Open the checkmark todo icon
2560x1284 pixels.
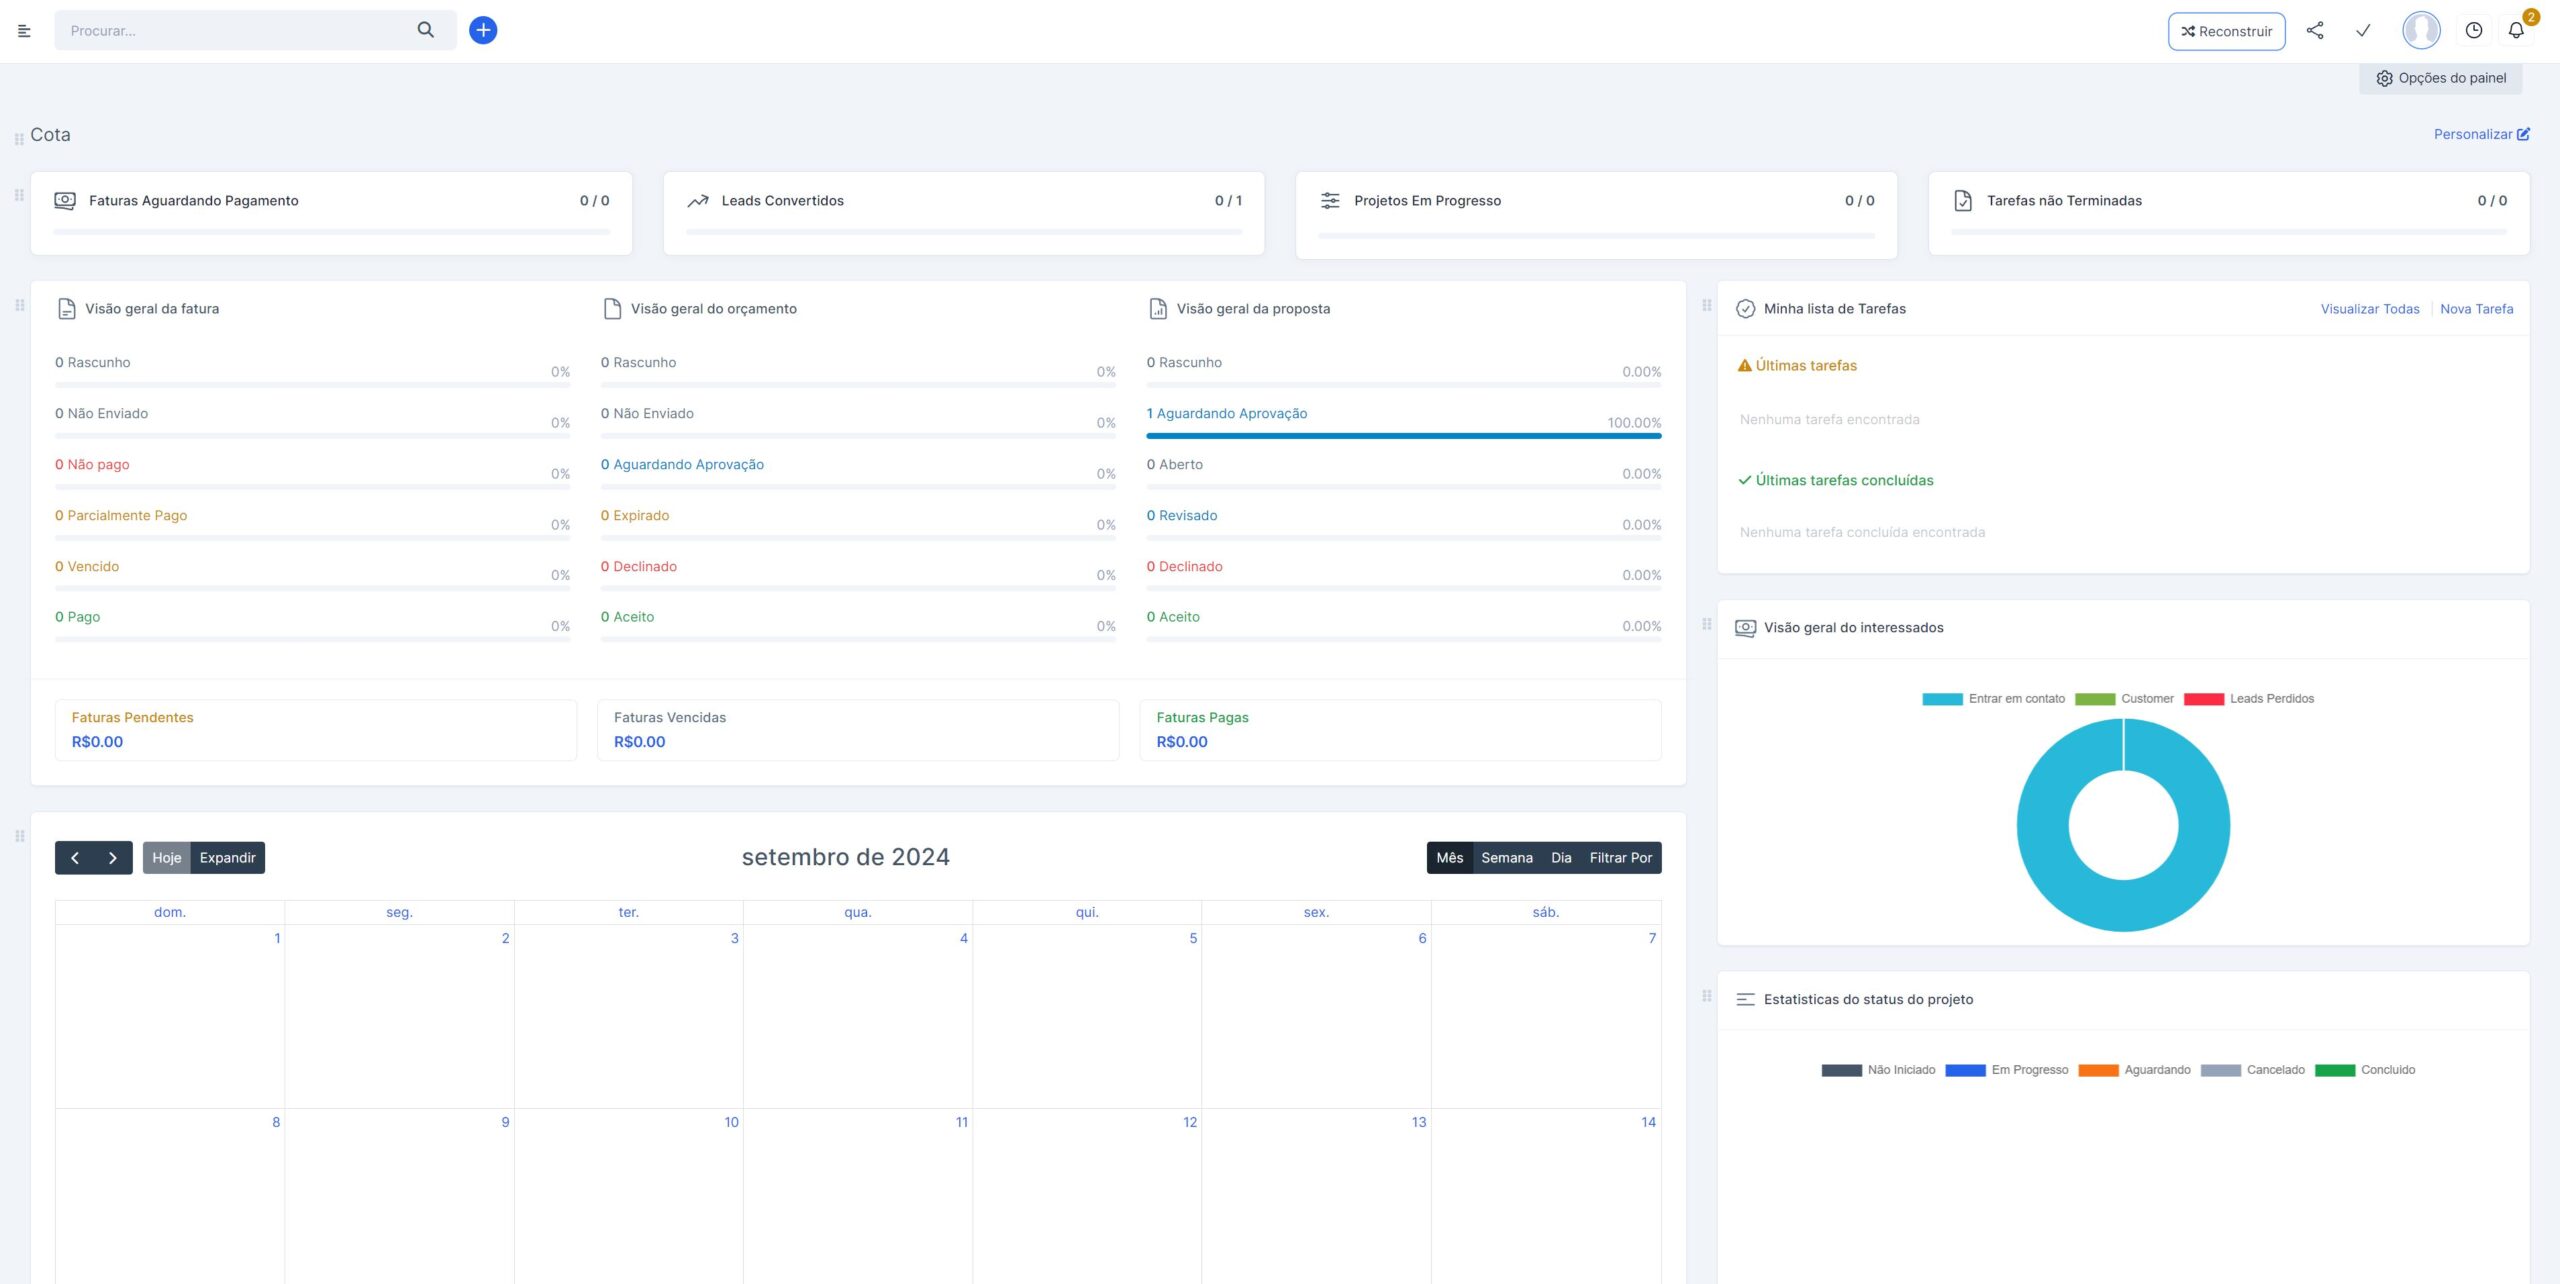tap(2362, 31)
